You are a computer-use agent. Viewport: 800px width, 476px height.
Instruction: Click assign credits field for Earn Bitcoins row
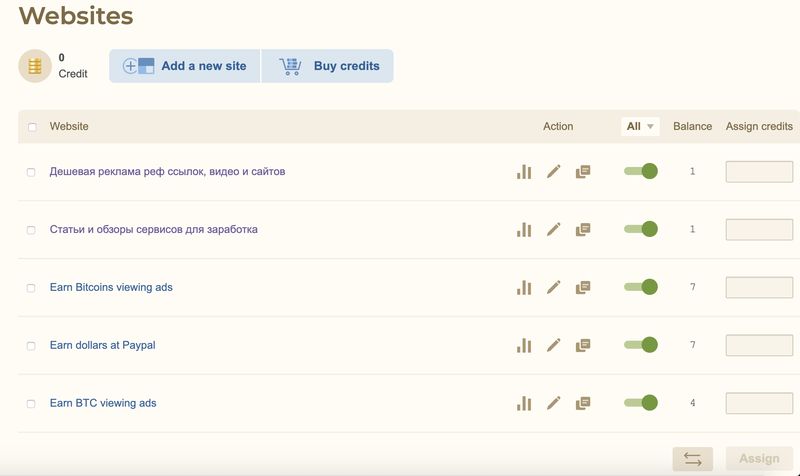tap(758, 288)
